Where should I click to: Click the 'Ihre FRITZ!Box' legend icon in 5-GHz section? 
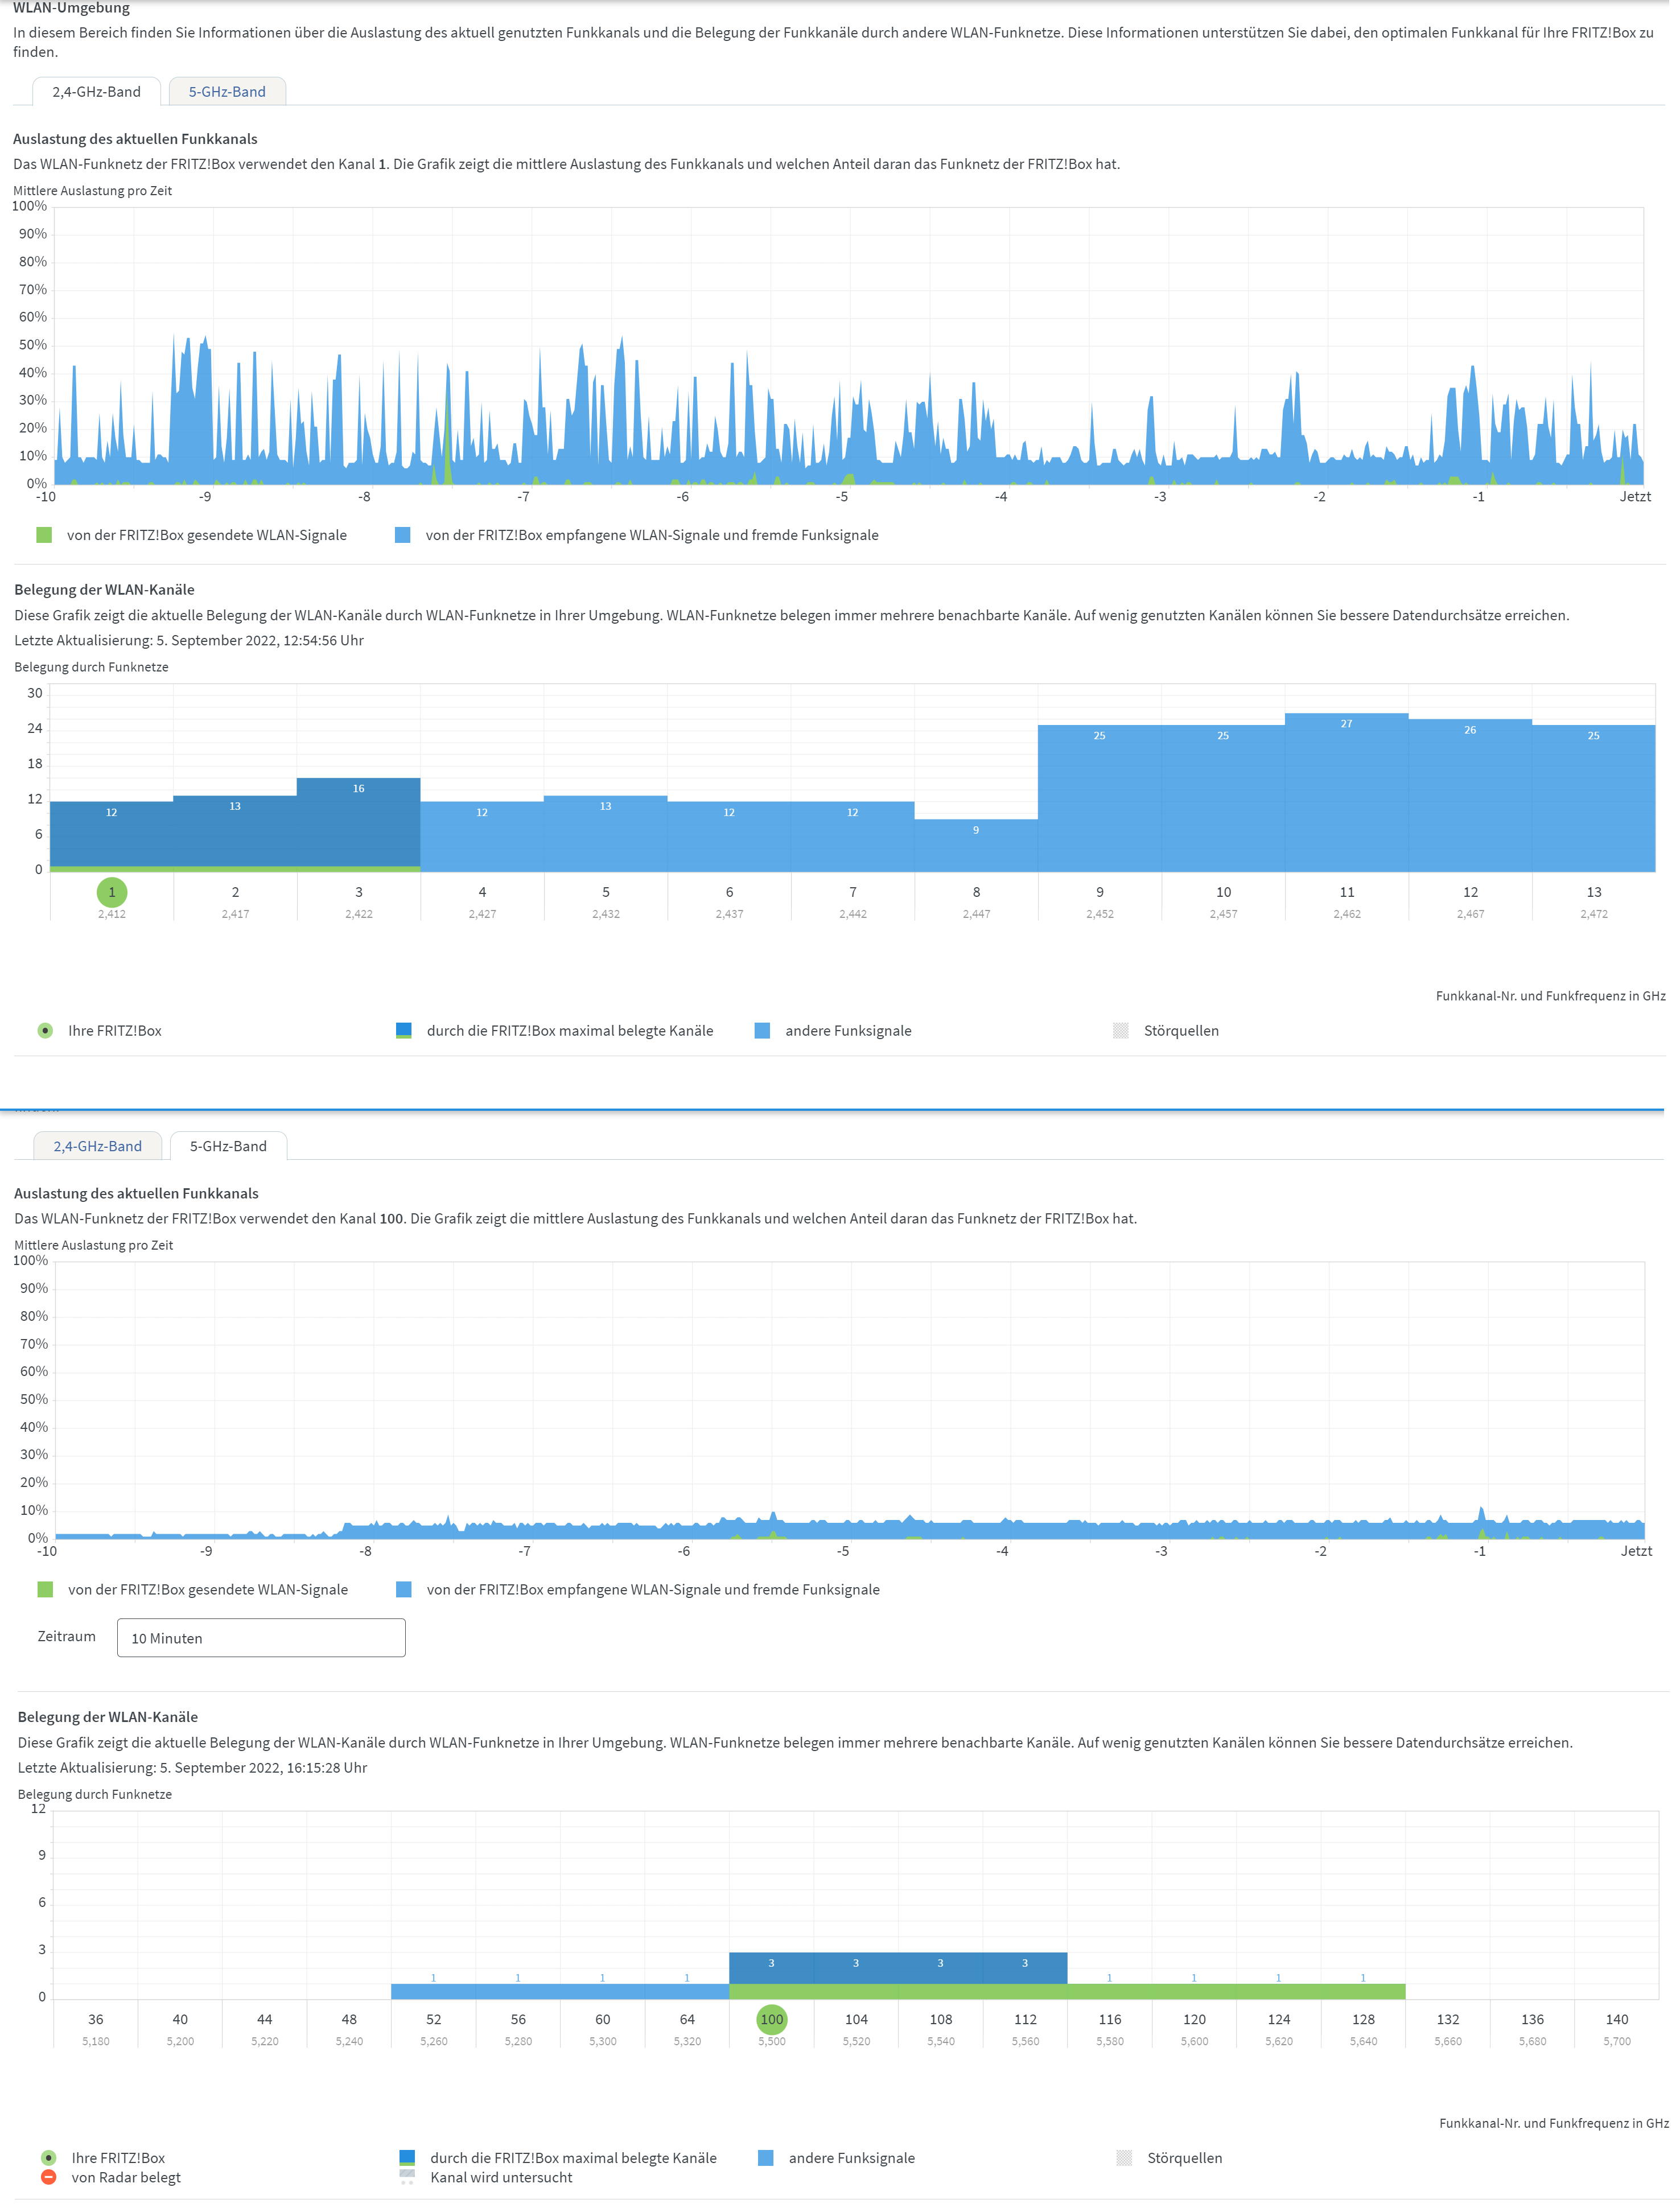point(48,2157)
